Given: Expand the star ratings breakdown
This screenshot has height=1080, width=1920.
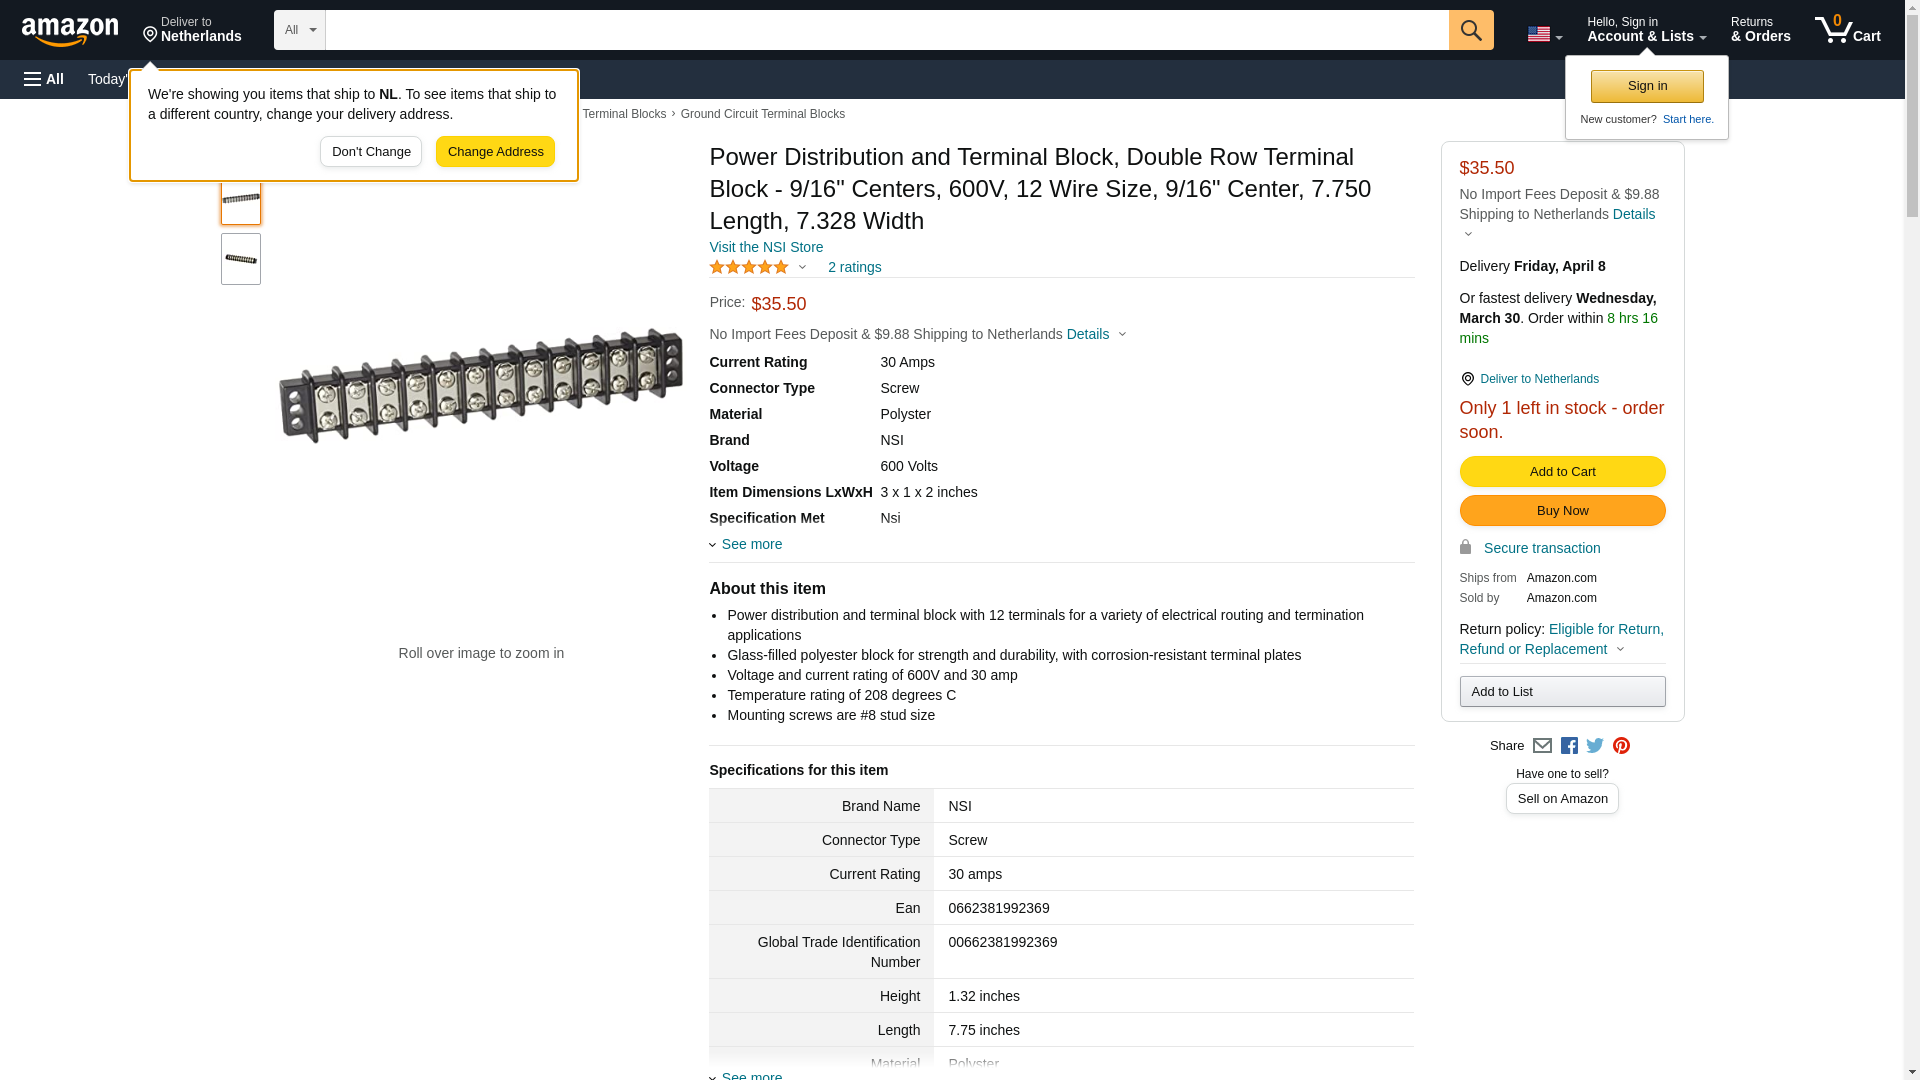Looking at the screenshot, I should [758, 267].
